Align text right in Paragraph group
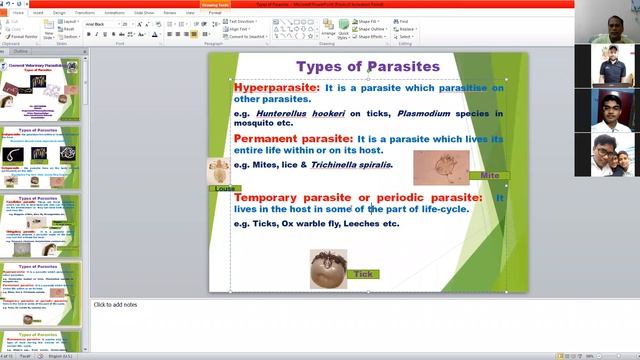This screenshot has height=360, width=640. (186, 34)
